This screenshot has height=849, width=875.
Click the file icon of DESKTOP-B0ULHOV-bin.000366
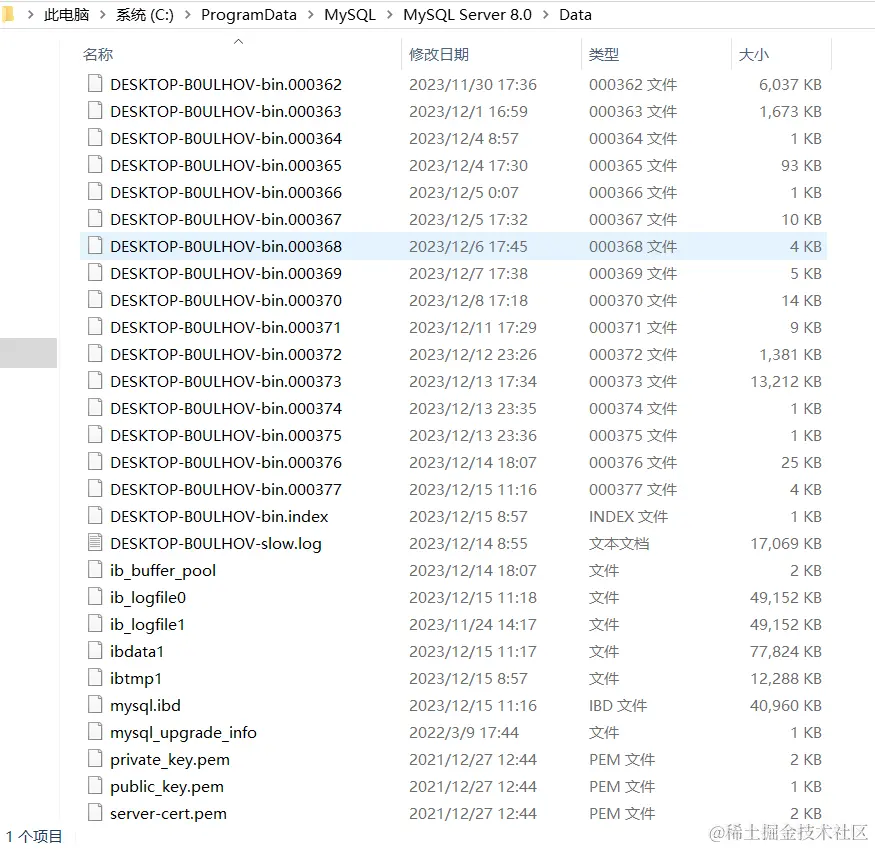95,192
